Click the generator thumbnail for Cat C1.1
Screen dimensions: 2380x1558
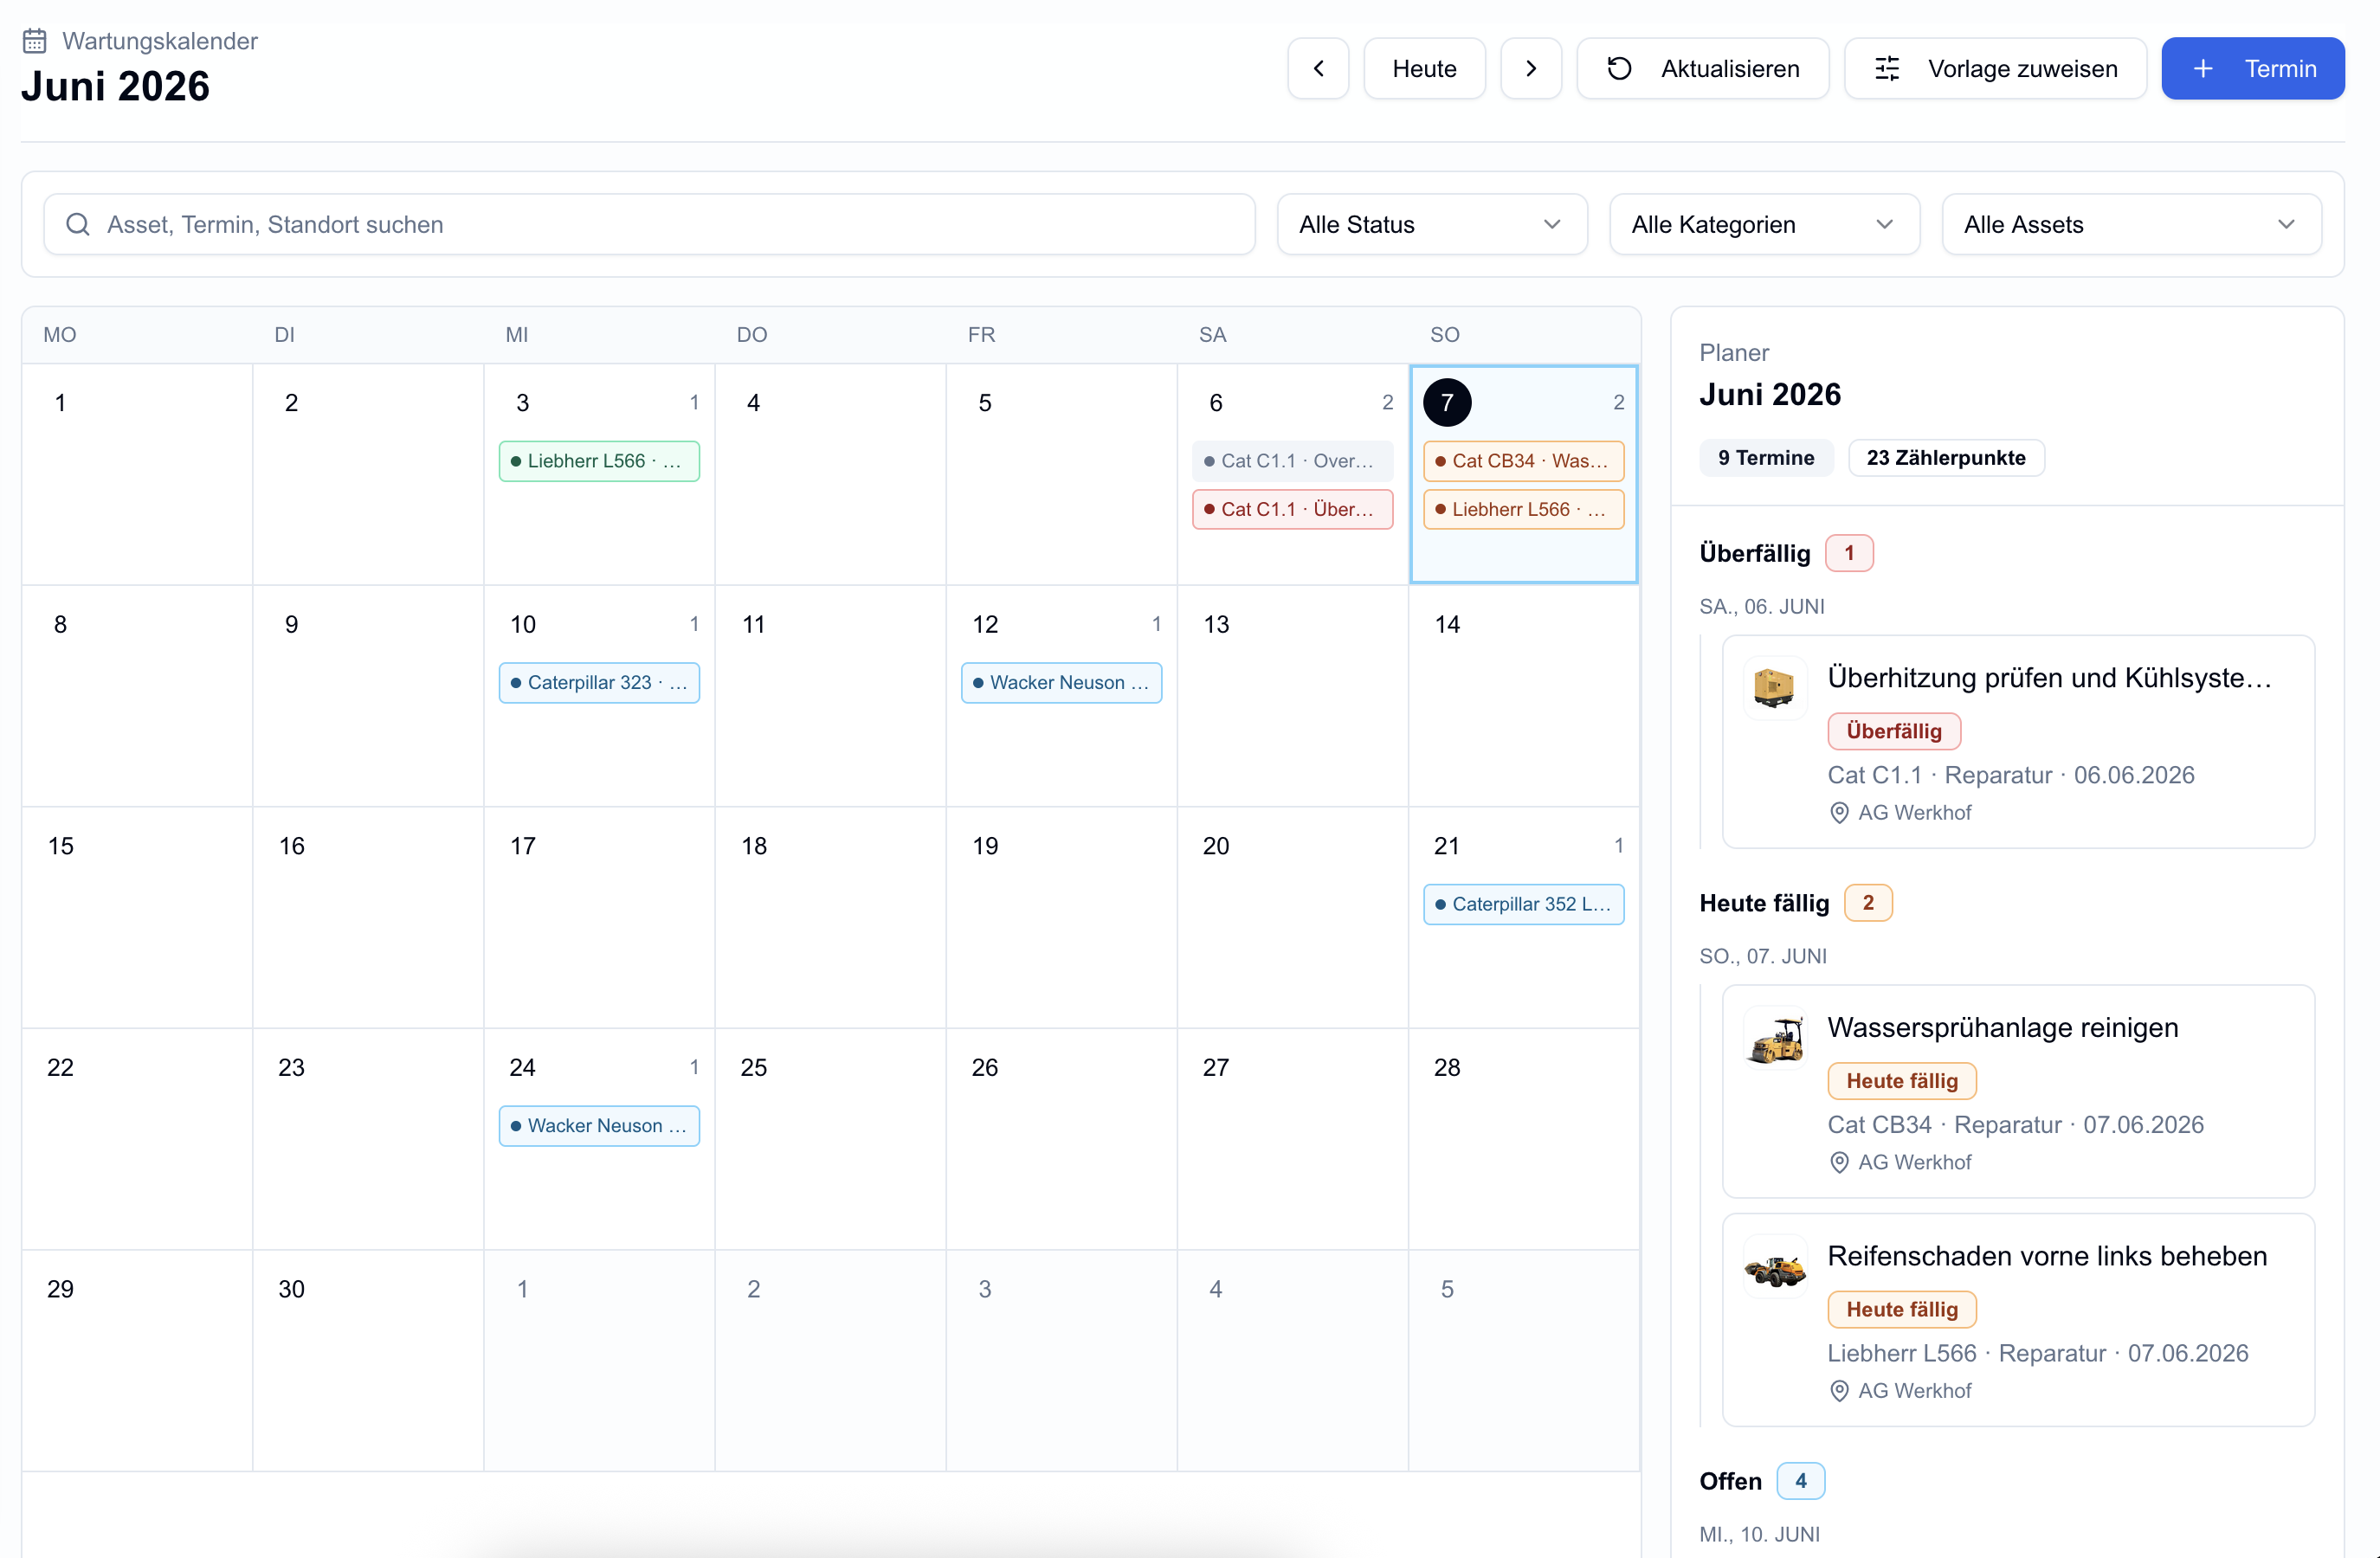click(1775, 688)
